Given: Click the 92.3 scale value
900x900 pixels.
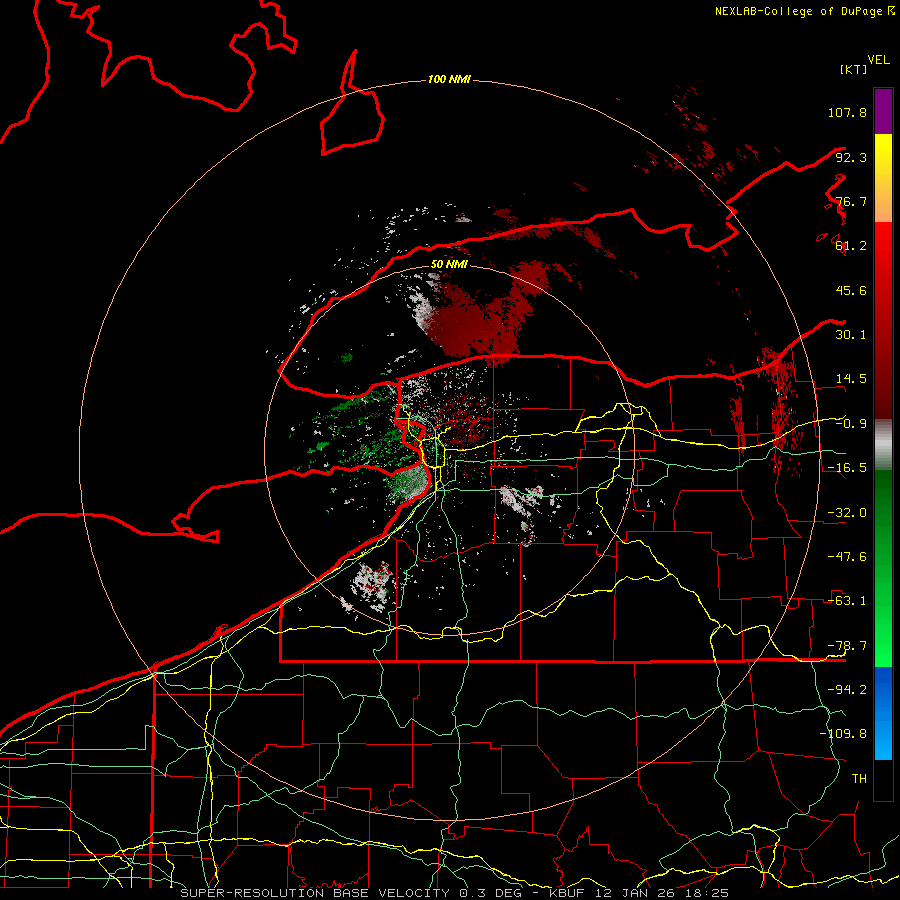Looking at the screenshot, I should [x=851, y=157].
